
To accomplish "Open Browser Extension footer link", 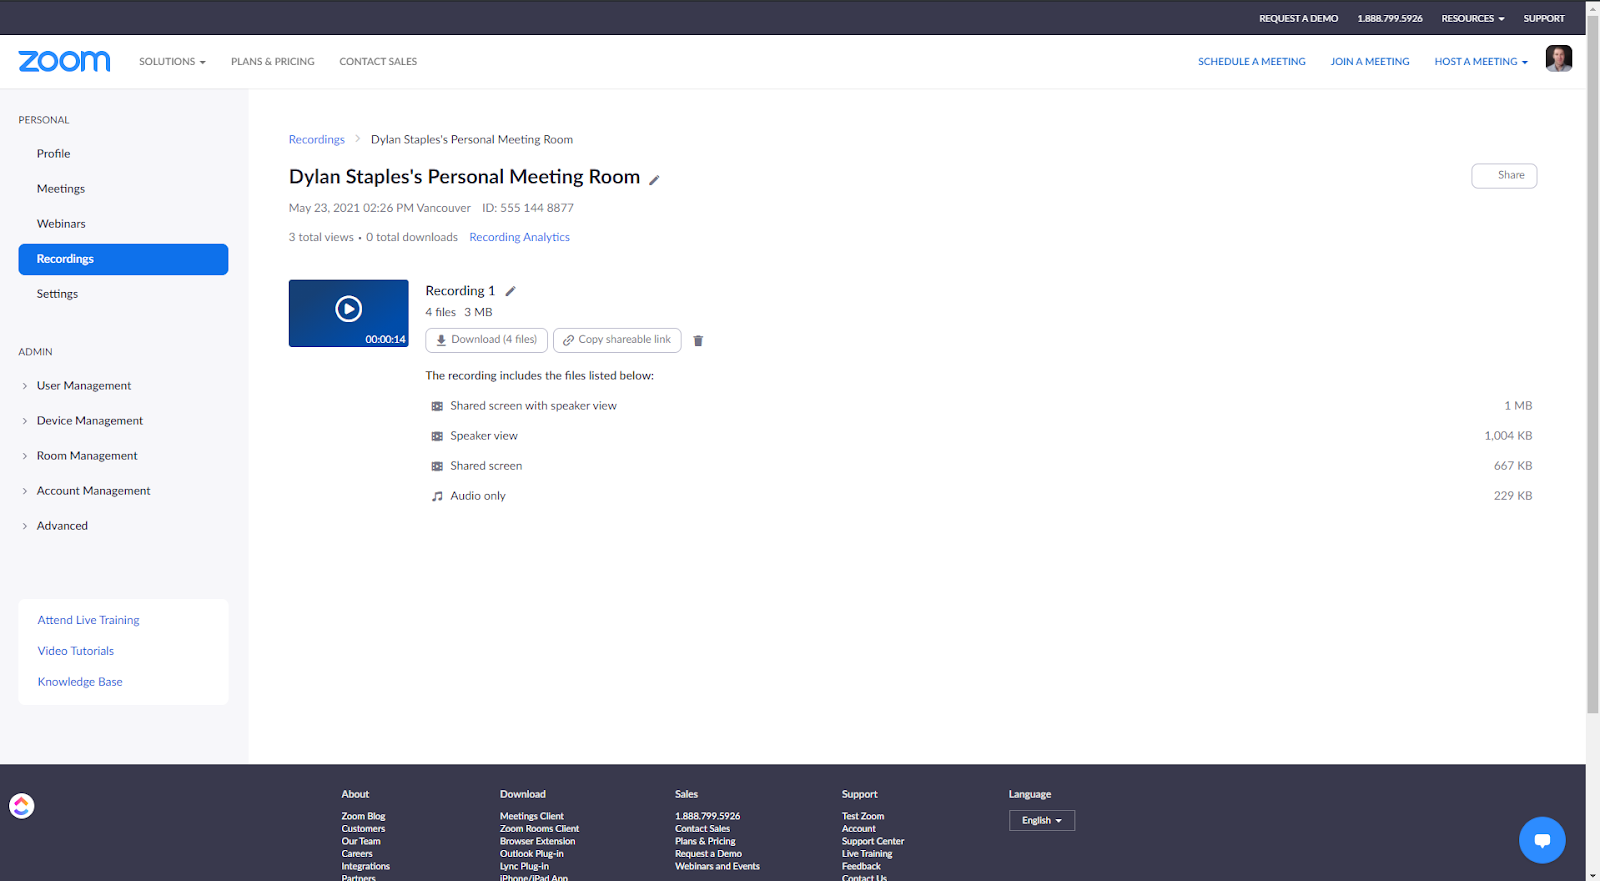I will coord(537,841).
